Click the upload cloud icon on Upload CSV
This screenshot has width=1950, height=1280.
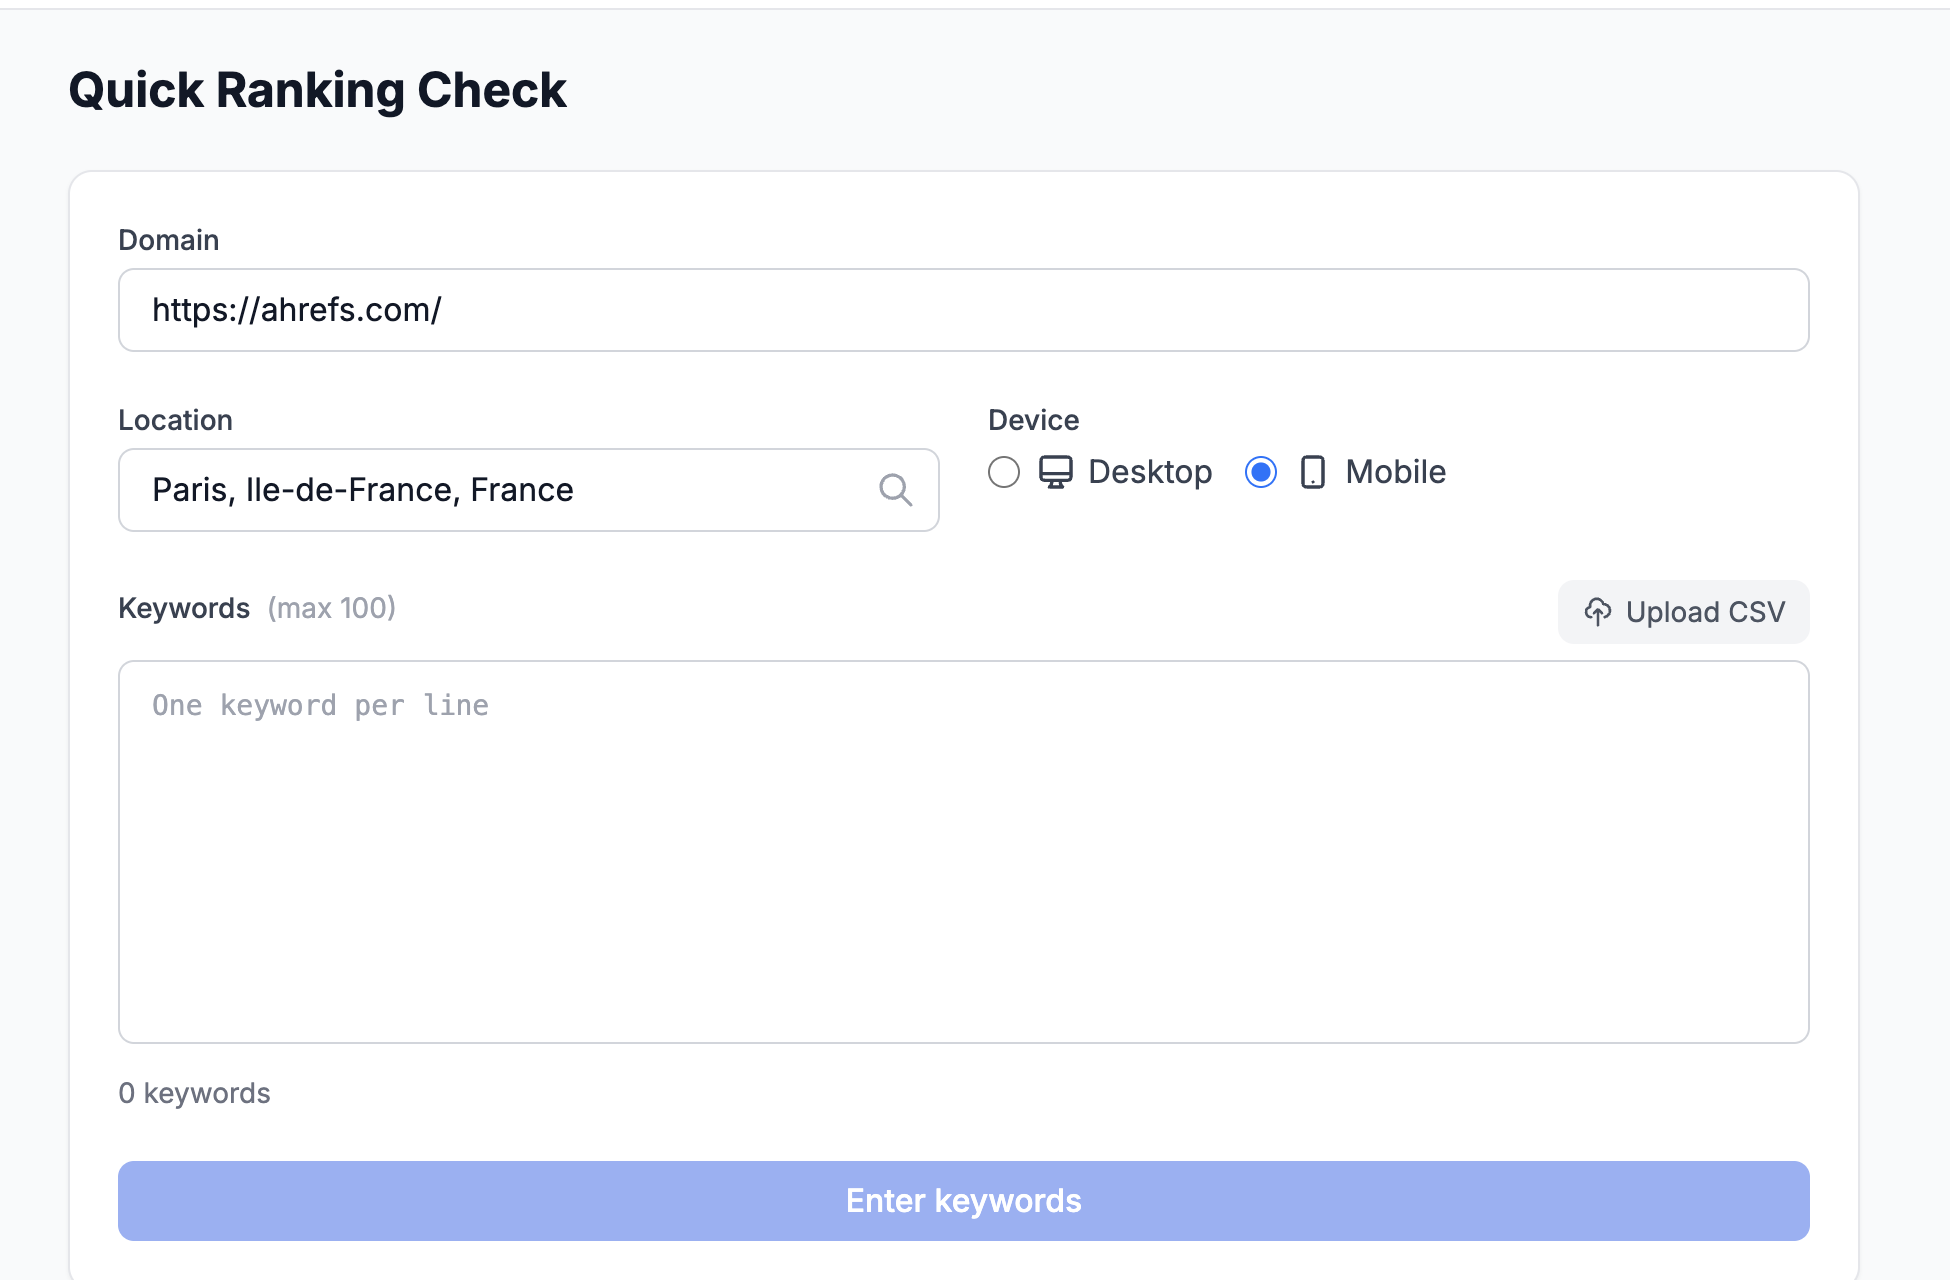tap(1599, 611)
